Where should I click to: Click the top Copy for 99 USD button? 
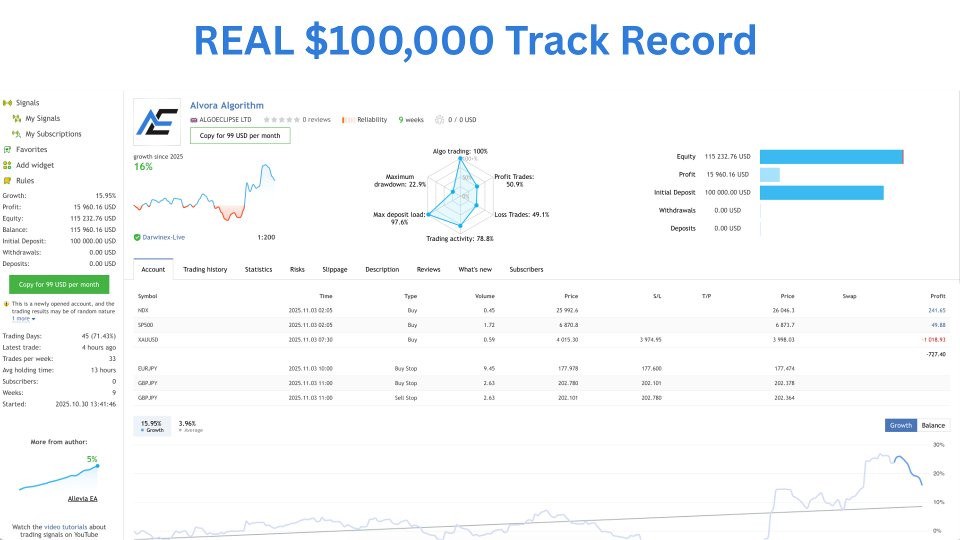(x=240, y=135)
